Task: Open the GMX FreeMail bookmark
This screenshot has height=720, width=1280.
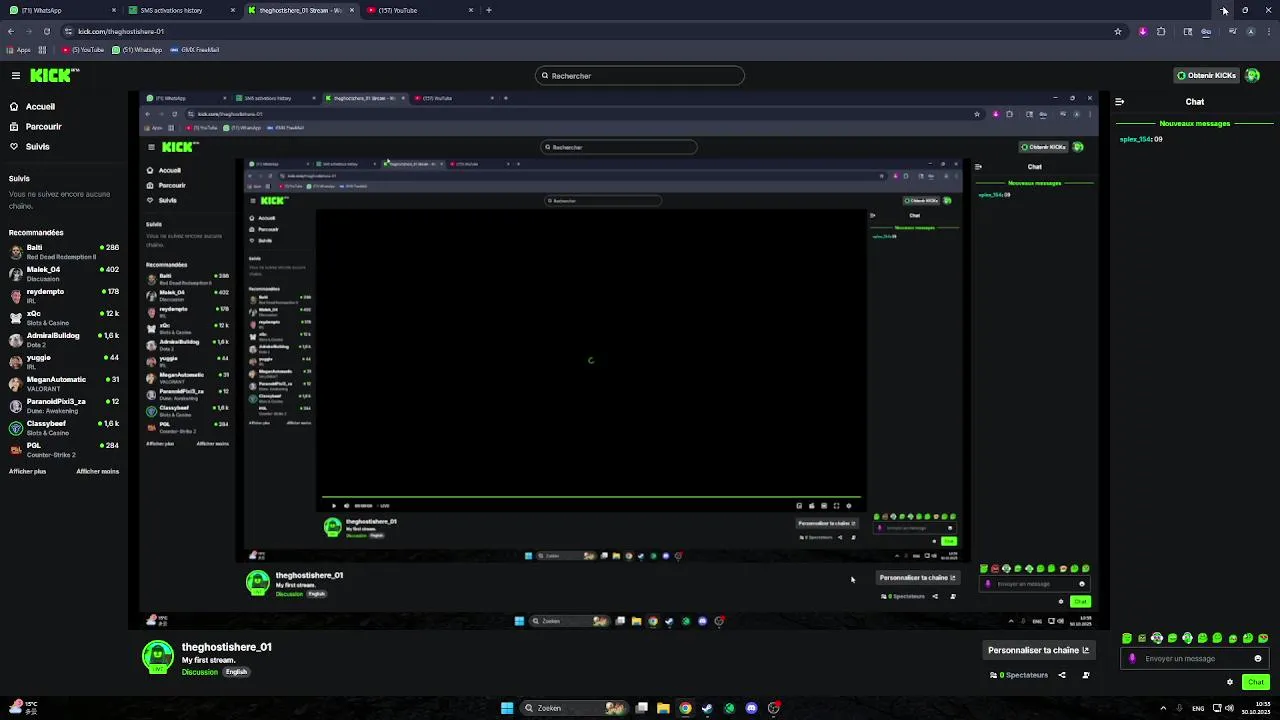Action: 195,50
